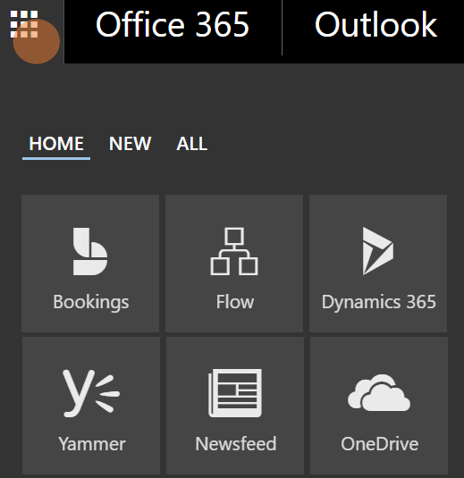Viewport: 464px width, 478px height.
Task: Open the OneDrive app tile
Action: pos(379,406)
